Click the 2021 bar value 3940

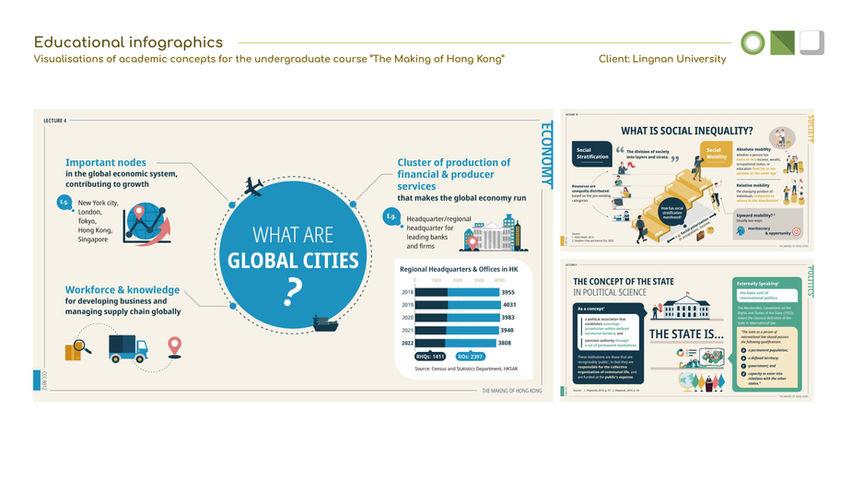[x=506, y=330]
